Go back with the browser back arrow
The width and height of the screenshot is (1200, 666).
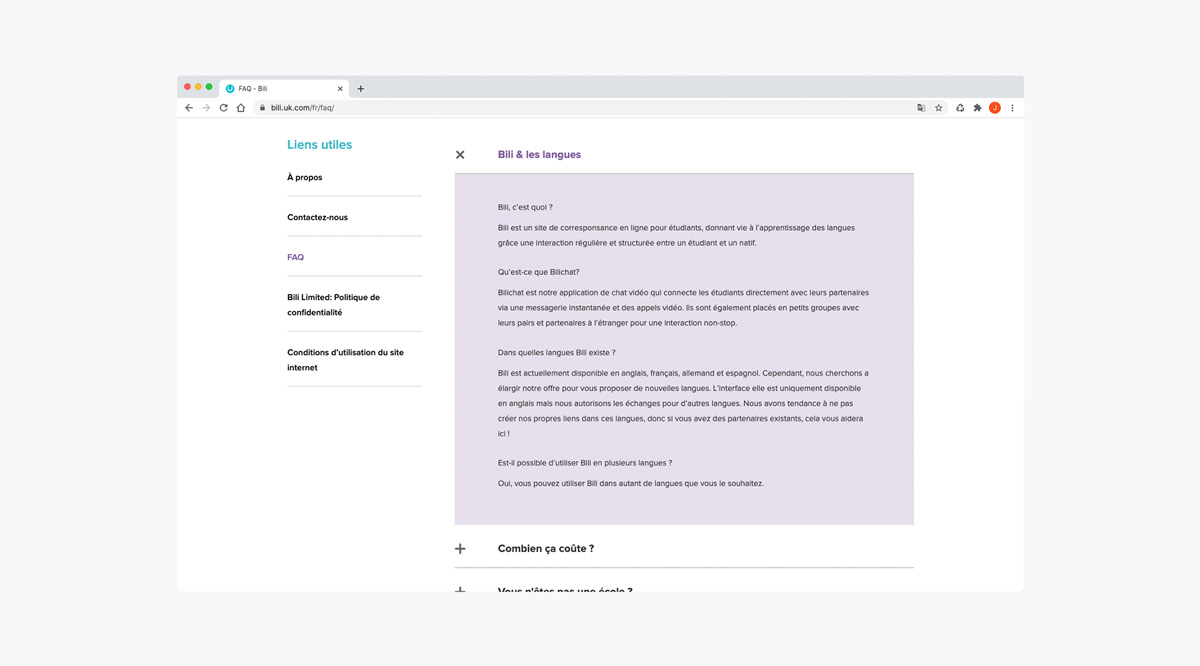[189, 108]
